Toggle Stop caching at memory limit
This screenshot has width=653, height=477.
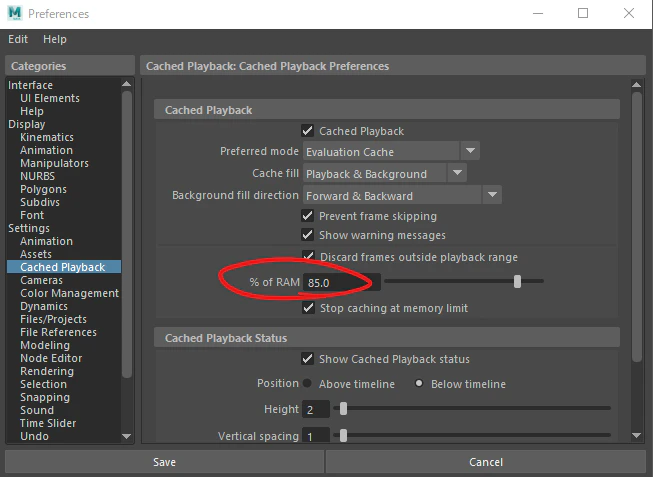pyautogui.click(x=308, y=308)
